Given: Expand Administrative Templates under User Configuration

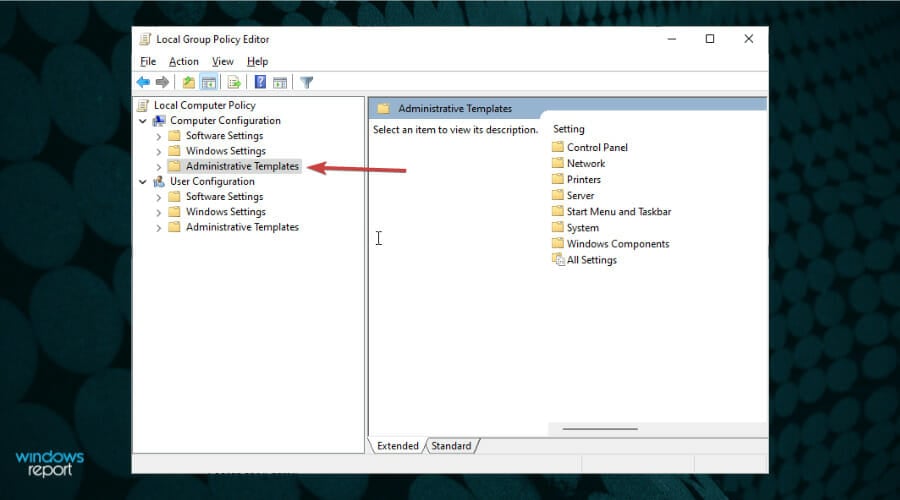Looking at the screenshot, I should [159, 227].
